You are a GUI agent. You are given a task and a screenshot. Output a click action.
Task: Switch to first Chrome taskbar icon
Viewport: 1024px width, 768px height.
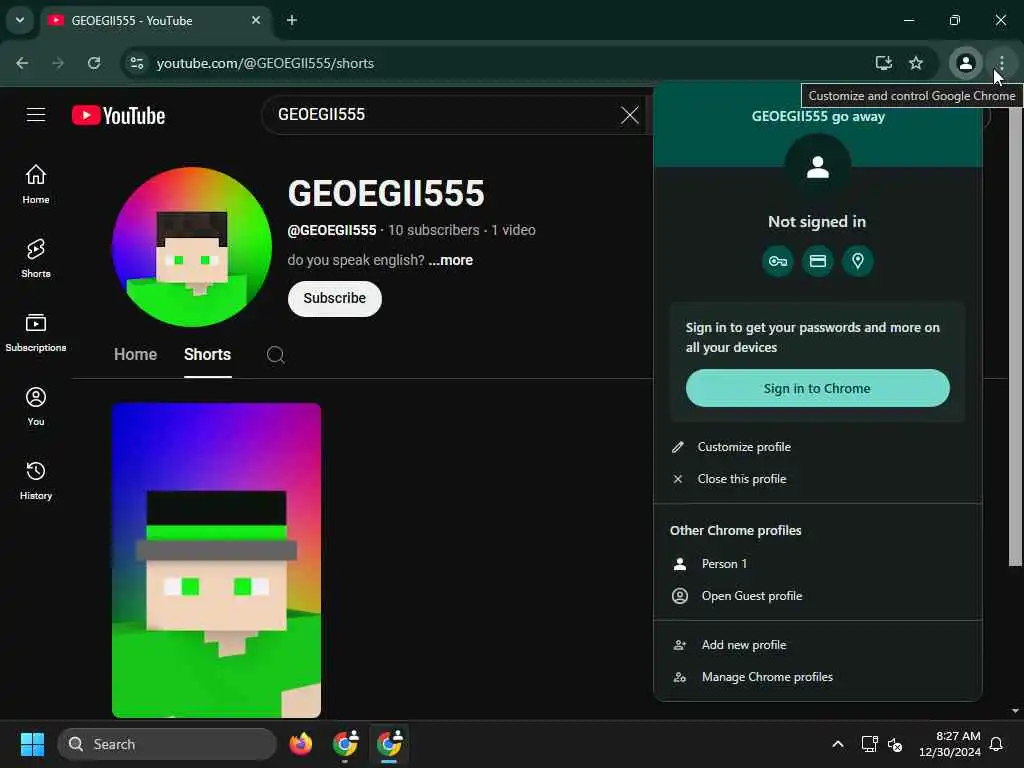coord(345,744)
